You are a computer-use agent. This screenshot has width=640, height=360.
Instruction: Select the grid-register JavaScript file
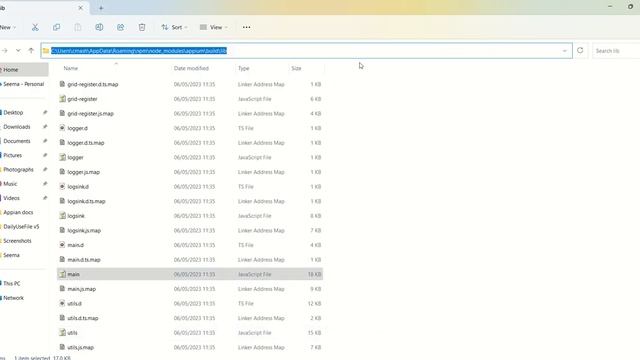coord(190,99)
